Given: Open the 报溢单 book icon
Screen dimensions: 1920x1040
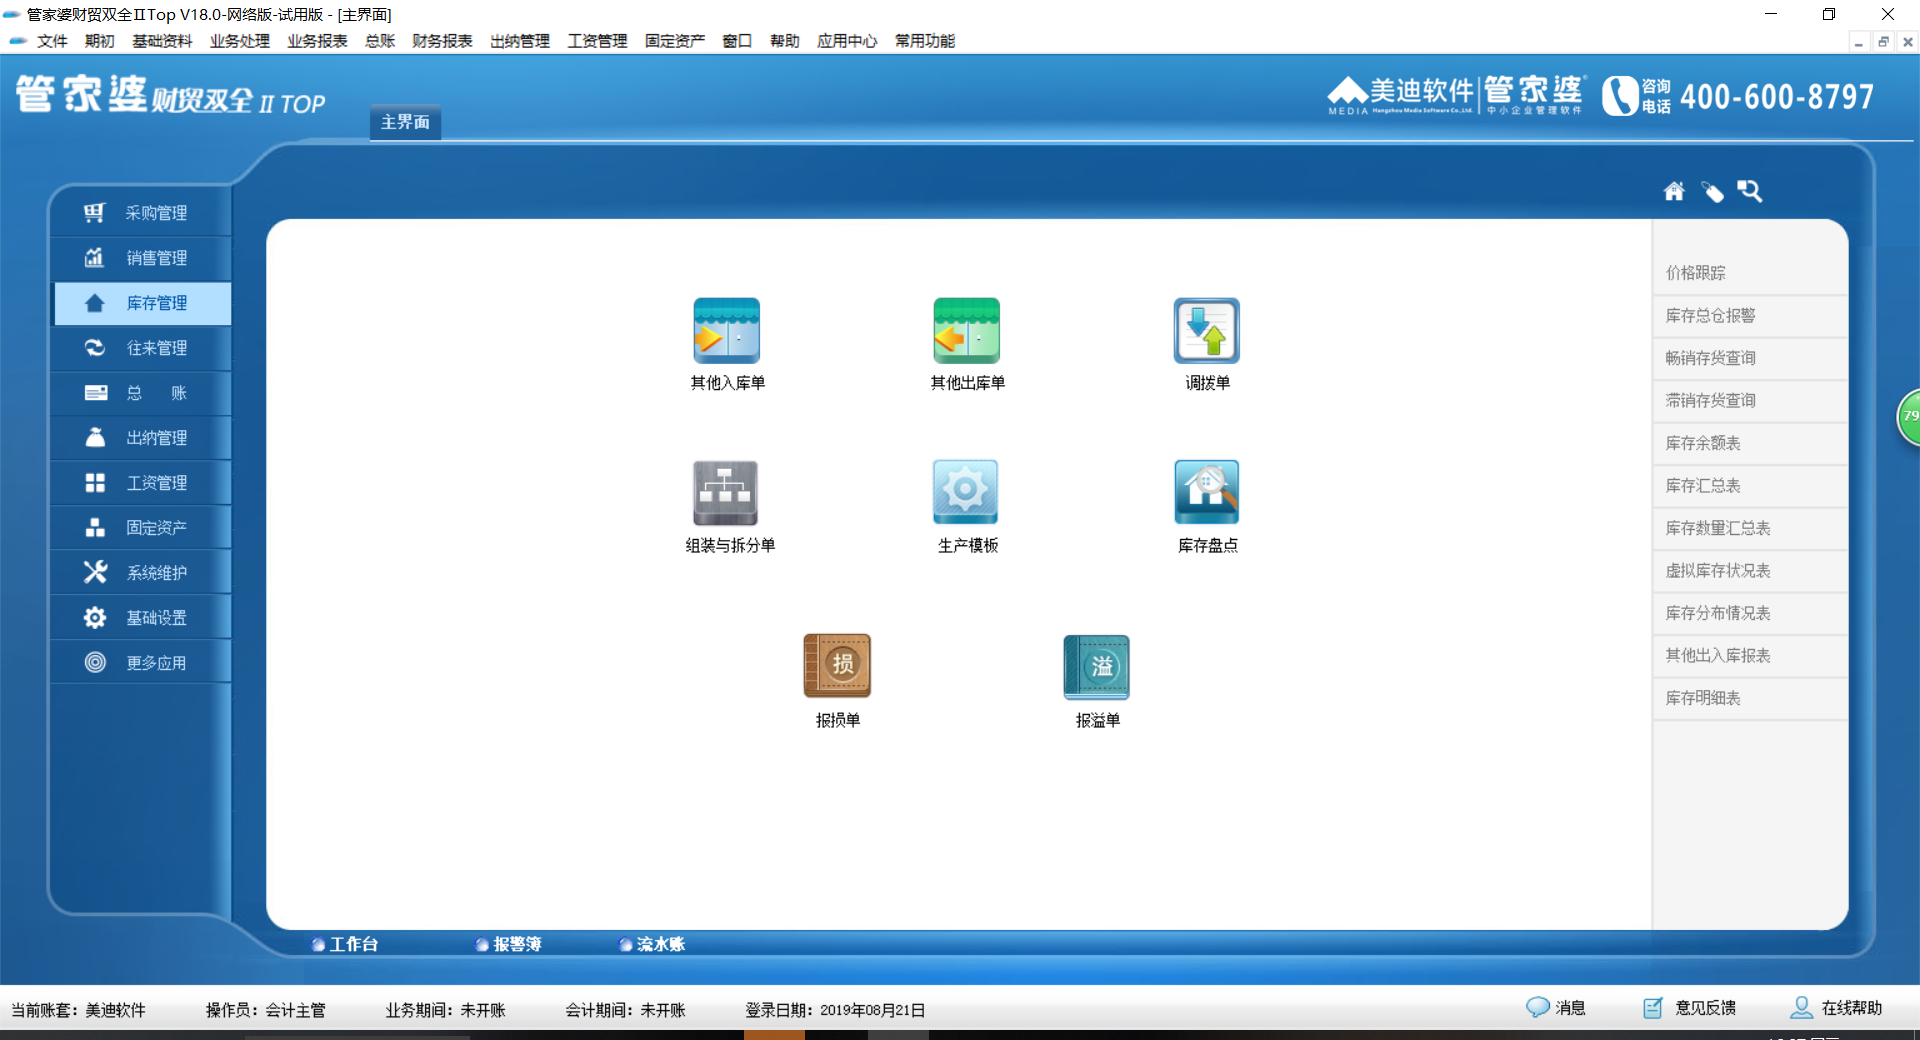Looking at the screenshot, I should (1097, 667).
